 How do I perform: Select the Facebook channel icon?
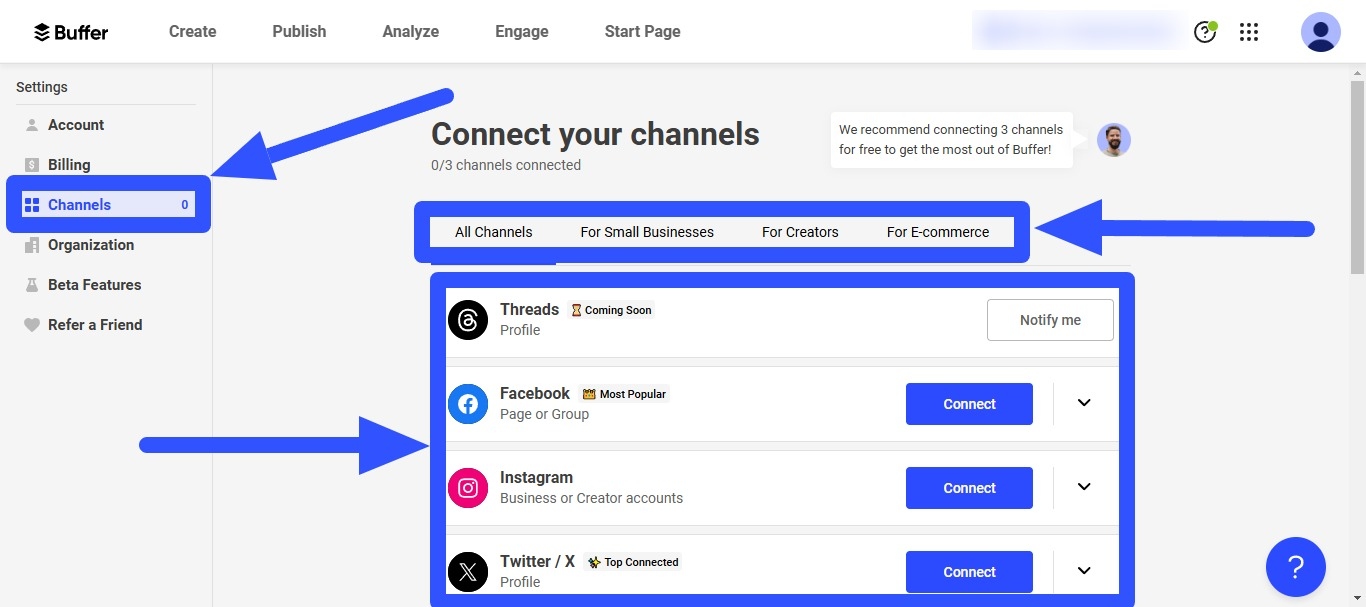(x=467, y=403)
